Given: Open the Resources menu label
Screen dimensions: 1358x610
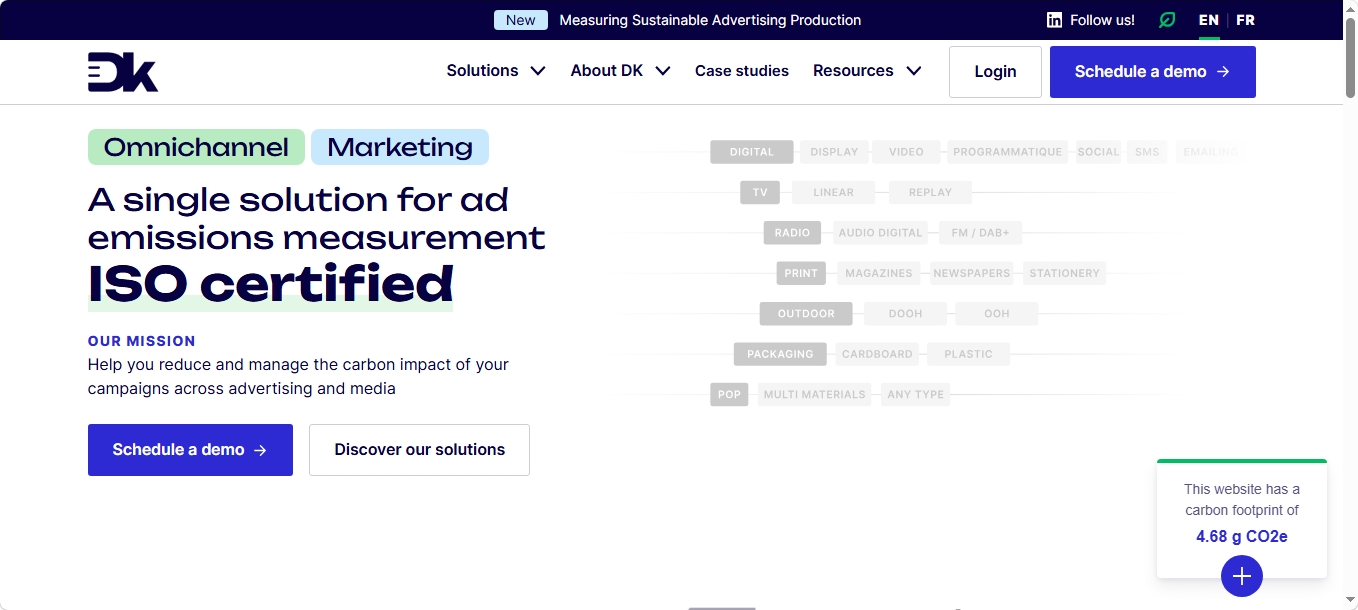Looking at the screenshot, I should tap(853, 71).
